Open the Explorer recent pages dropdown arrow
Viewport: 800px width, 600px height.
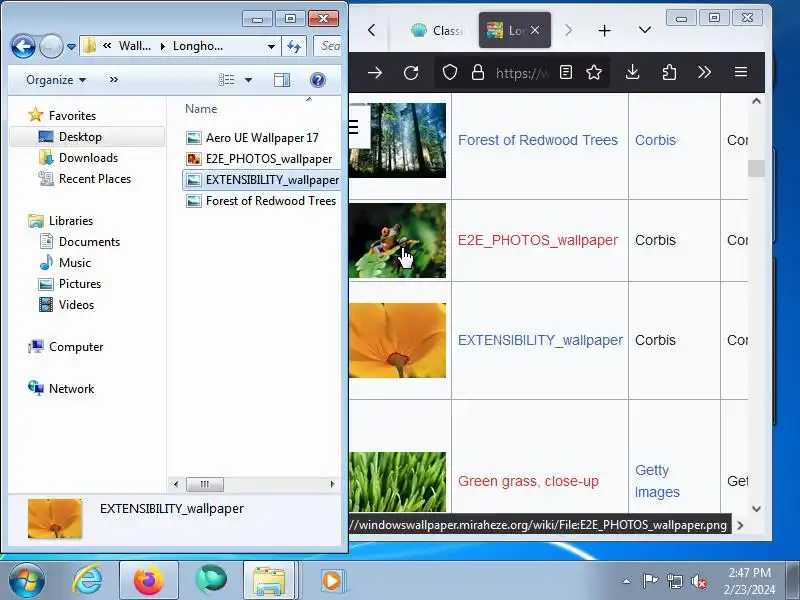click(x=71, y=47)
